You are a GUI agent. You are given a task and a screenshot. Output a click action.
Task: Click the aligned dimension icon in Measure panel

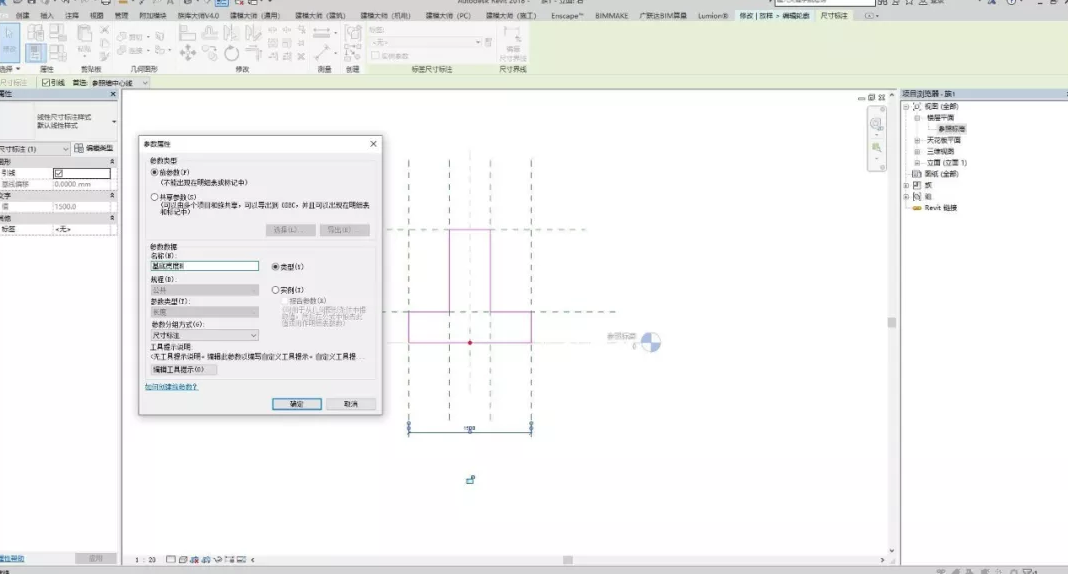[x=323, y=53]
